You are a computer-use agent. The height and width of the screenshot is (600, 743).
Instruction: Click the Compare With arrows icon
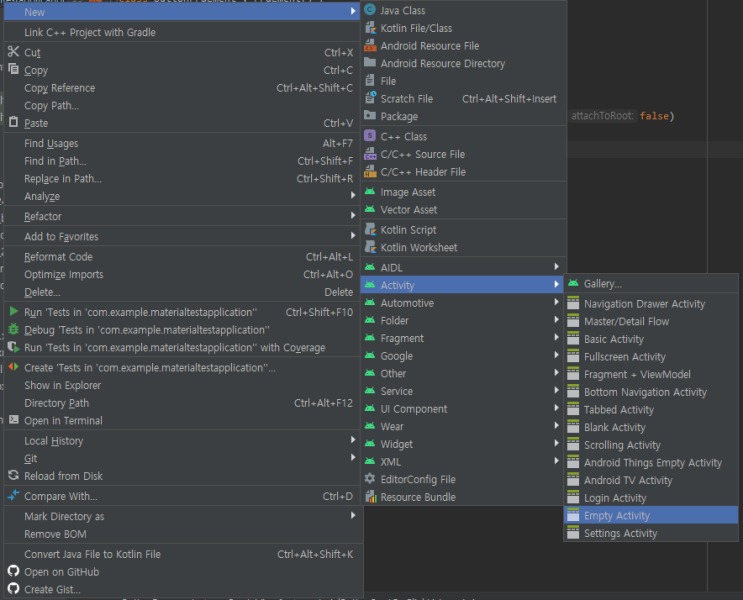[14, 496]
